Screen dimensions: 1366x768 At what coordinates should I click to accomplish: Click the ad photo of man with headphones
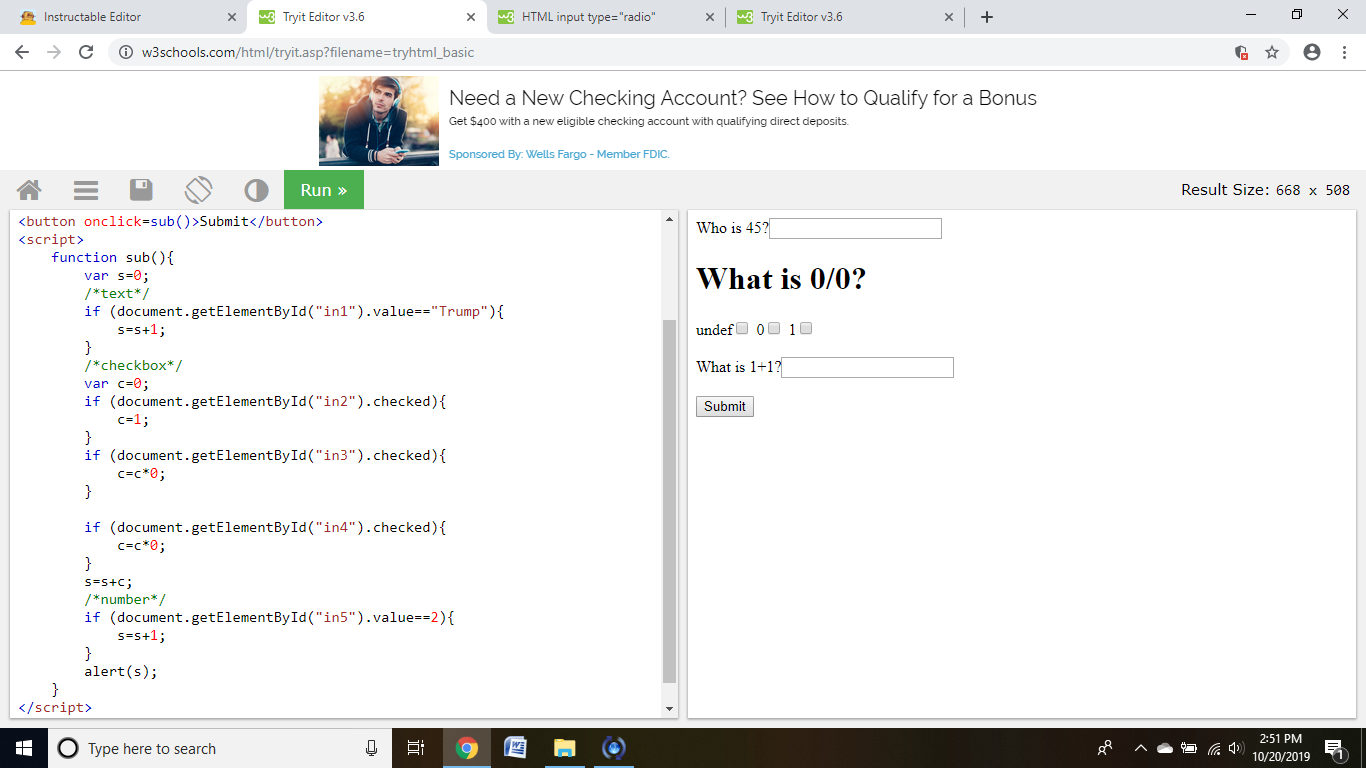379,121
